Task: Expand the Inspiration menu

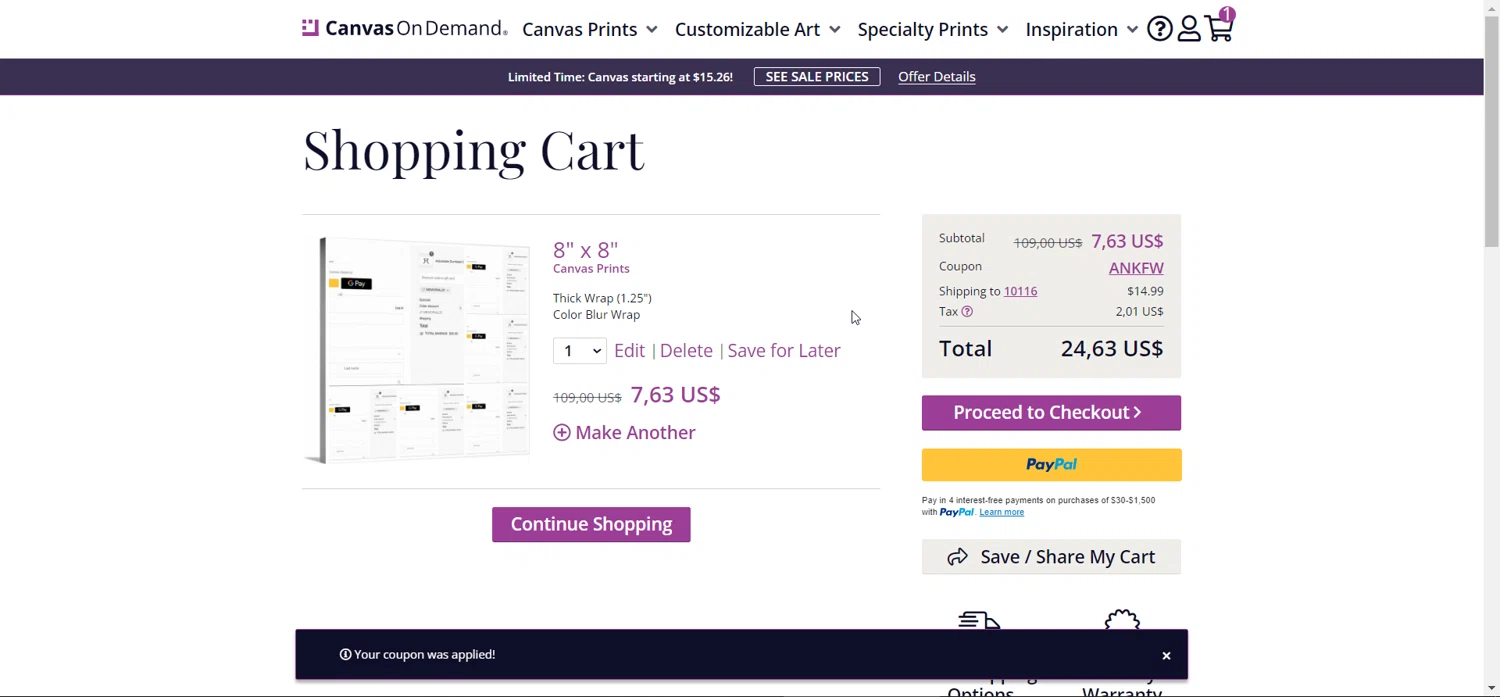Action: [x=1081, y=29]
